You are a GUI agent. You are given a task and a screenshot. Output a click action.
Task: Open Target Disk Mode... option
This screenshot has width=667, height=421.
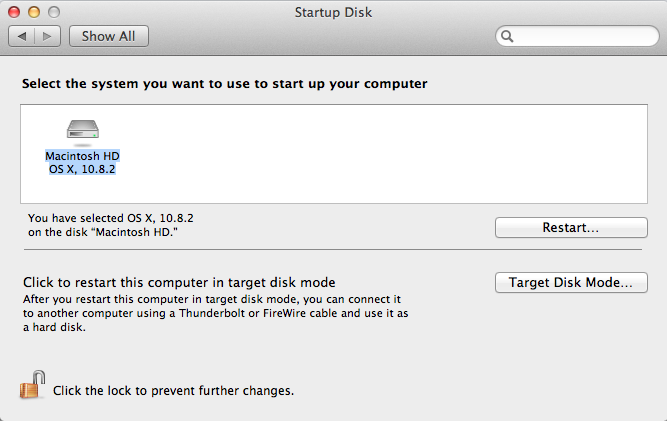(x=570, y=283)
